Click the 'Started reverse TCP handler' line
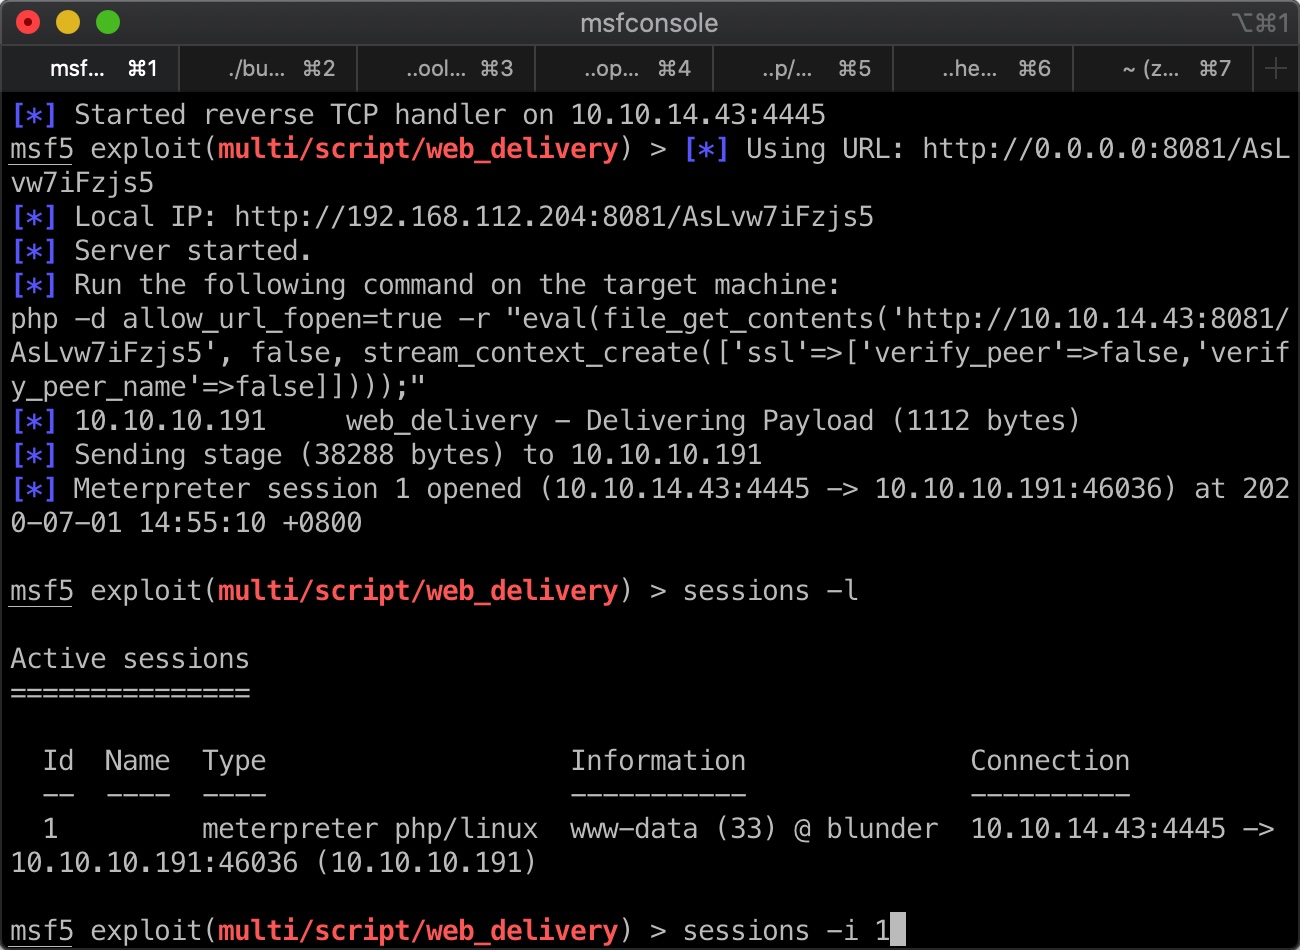Image resolution: width=1300 pixels, height=950 pixels. click(x=418, y=115)
